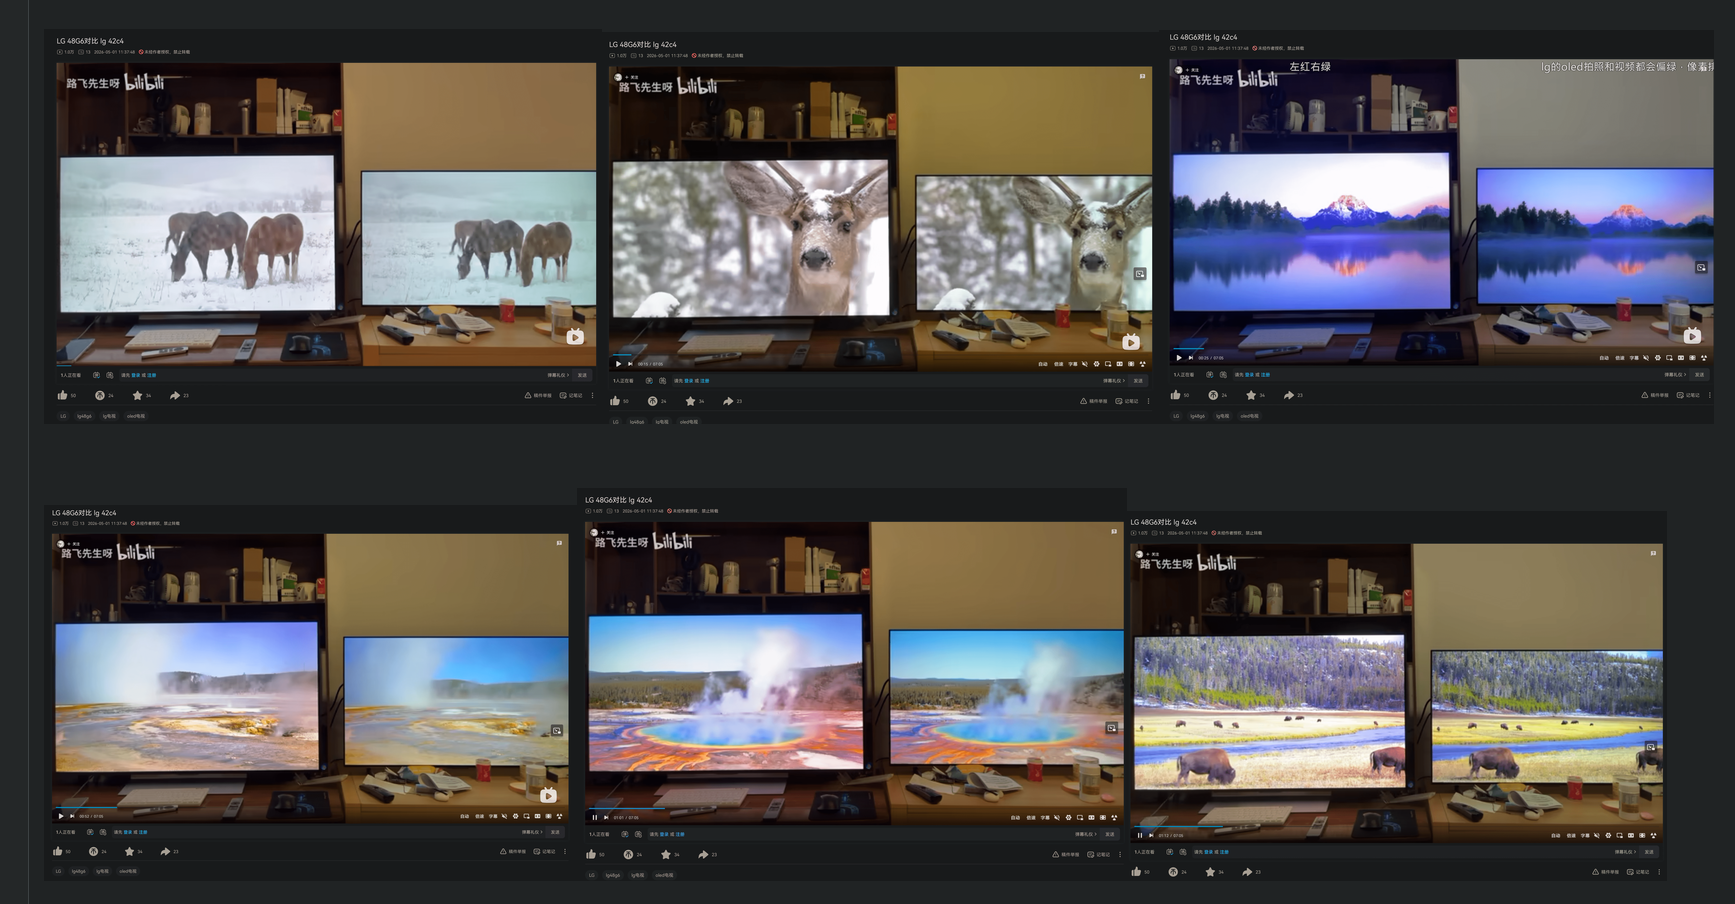
Task: Pause the video in the rainbow spring screenshot
Action: click(594, 817)
